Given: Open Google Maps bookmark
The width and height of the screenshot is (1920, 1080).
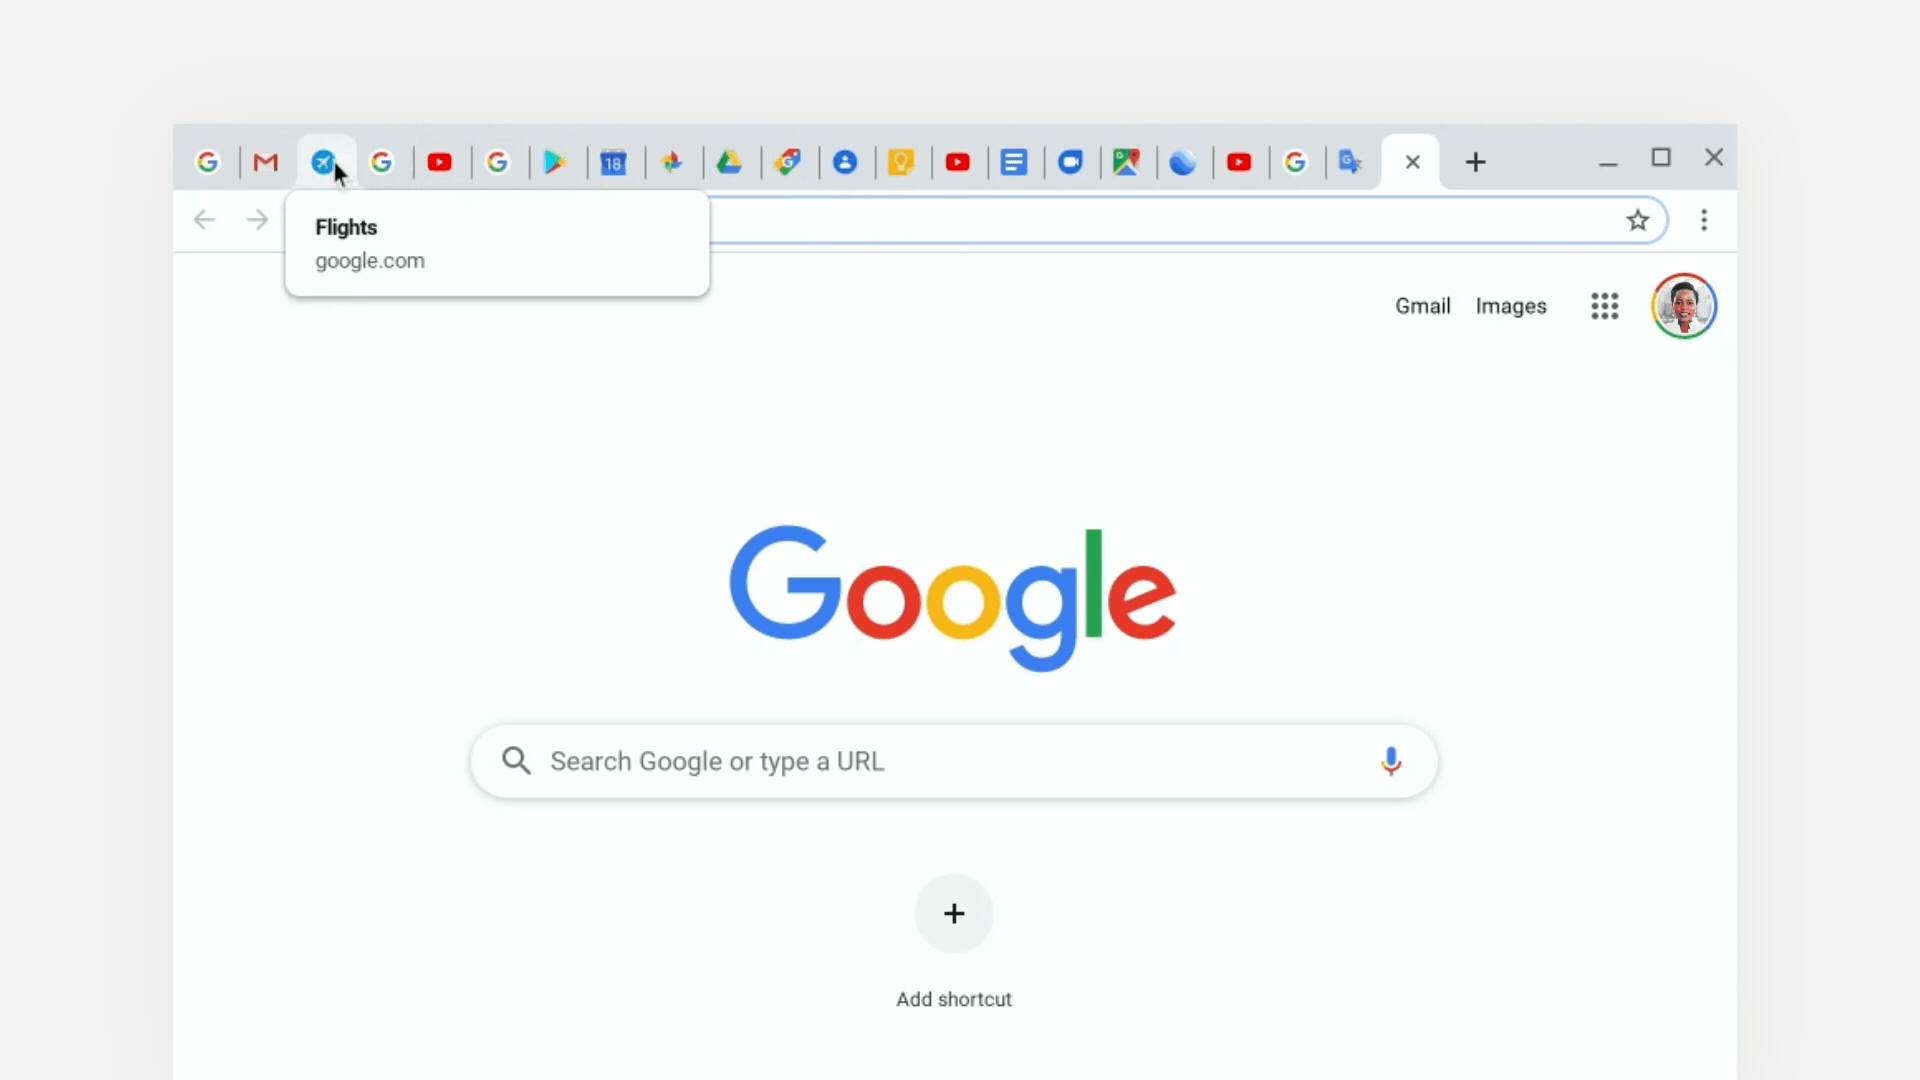Looking at the screenshot, I should (1126, 161).
